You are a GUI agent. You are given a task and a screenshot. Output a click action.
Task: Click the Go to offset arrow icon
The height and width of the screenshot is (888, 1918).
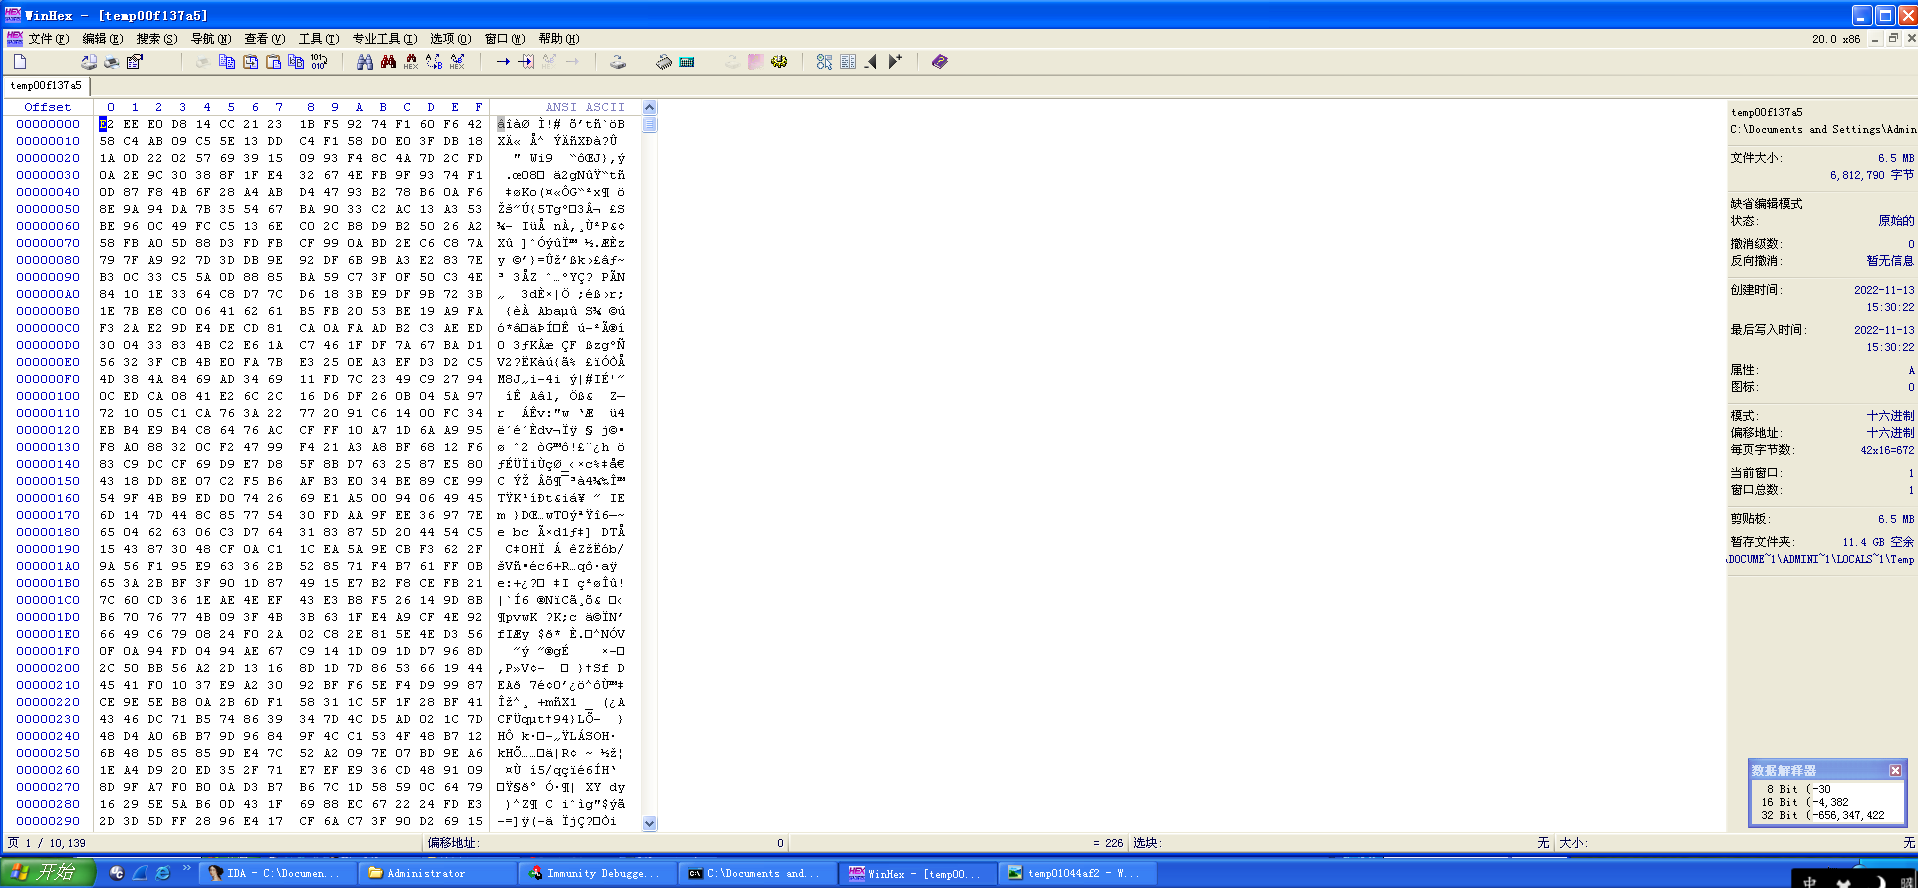click(503, 62)
